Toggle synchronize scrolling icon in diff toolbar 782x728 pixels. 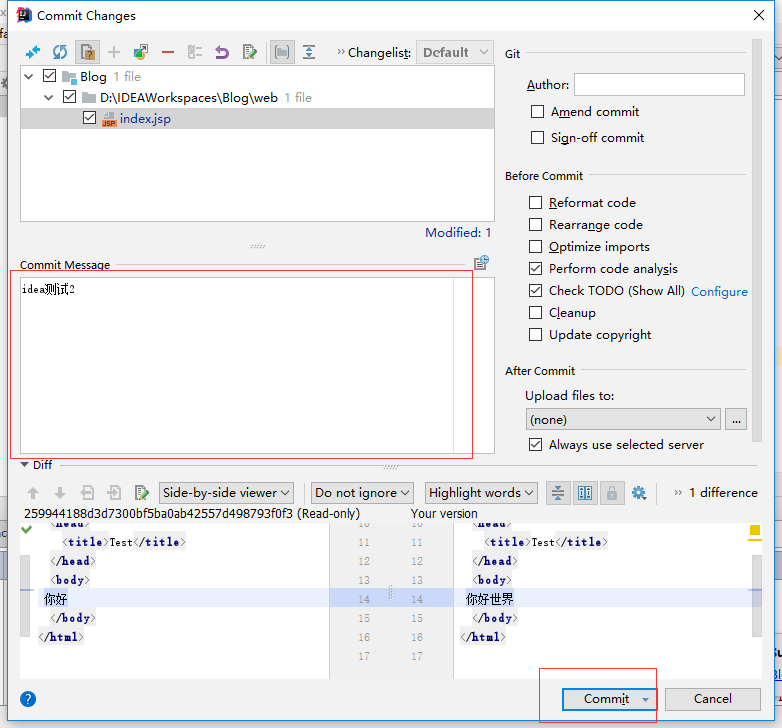click(585, 493)
